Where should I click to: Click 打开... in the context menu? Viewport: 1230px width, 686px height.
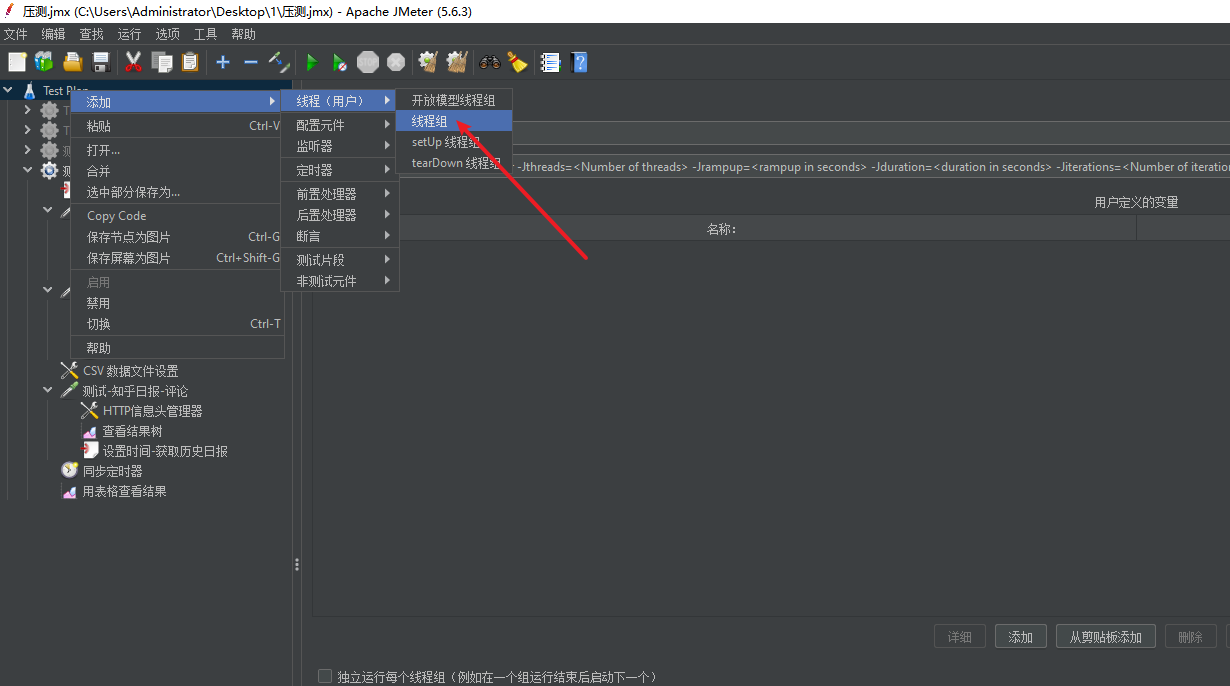(x=177, y=150)
